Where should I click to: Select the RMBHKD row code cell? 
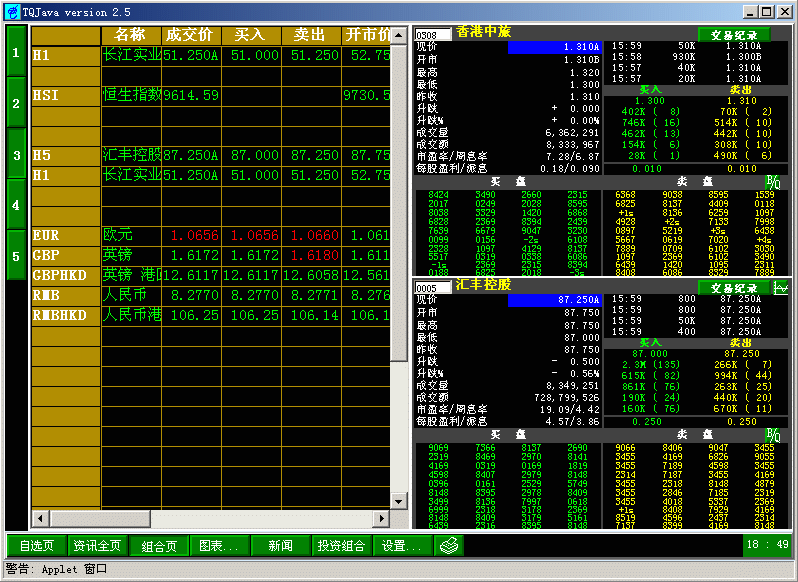(66, 315)
